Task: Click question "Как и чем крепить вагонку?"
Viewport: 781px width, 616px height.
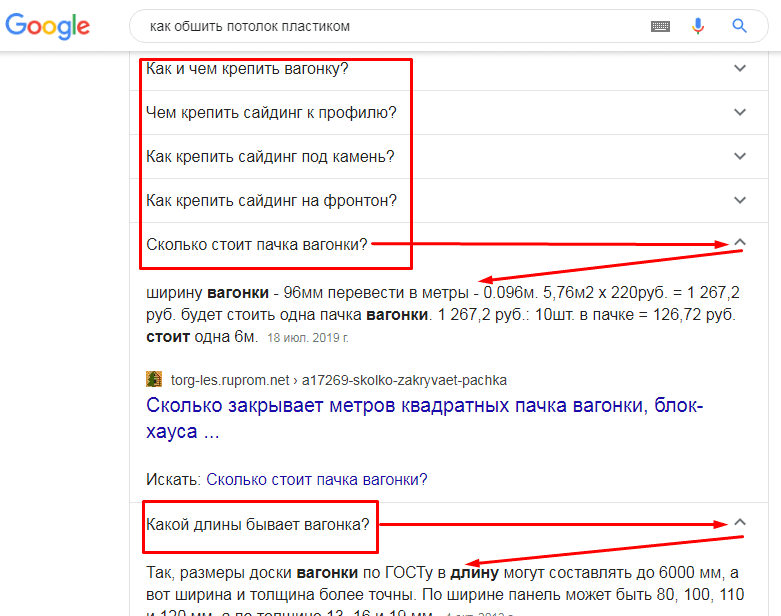Action: pyautogui.click(x=247, y=69)
